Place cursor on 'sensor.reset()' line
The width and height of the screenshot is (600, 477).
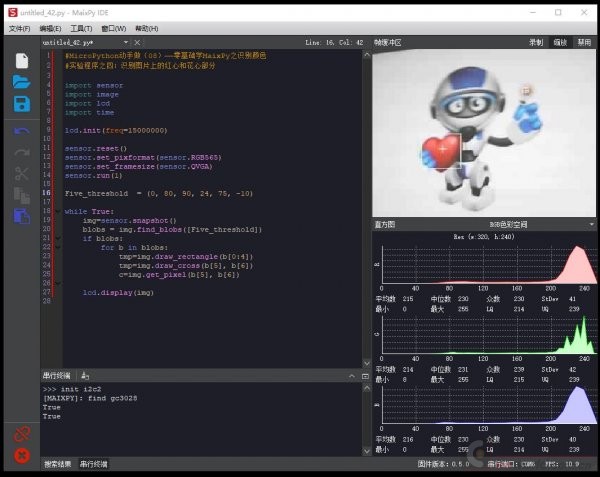tap(96, 149)
